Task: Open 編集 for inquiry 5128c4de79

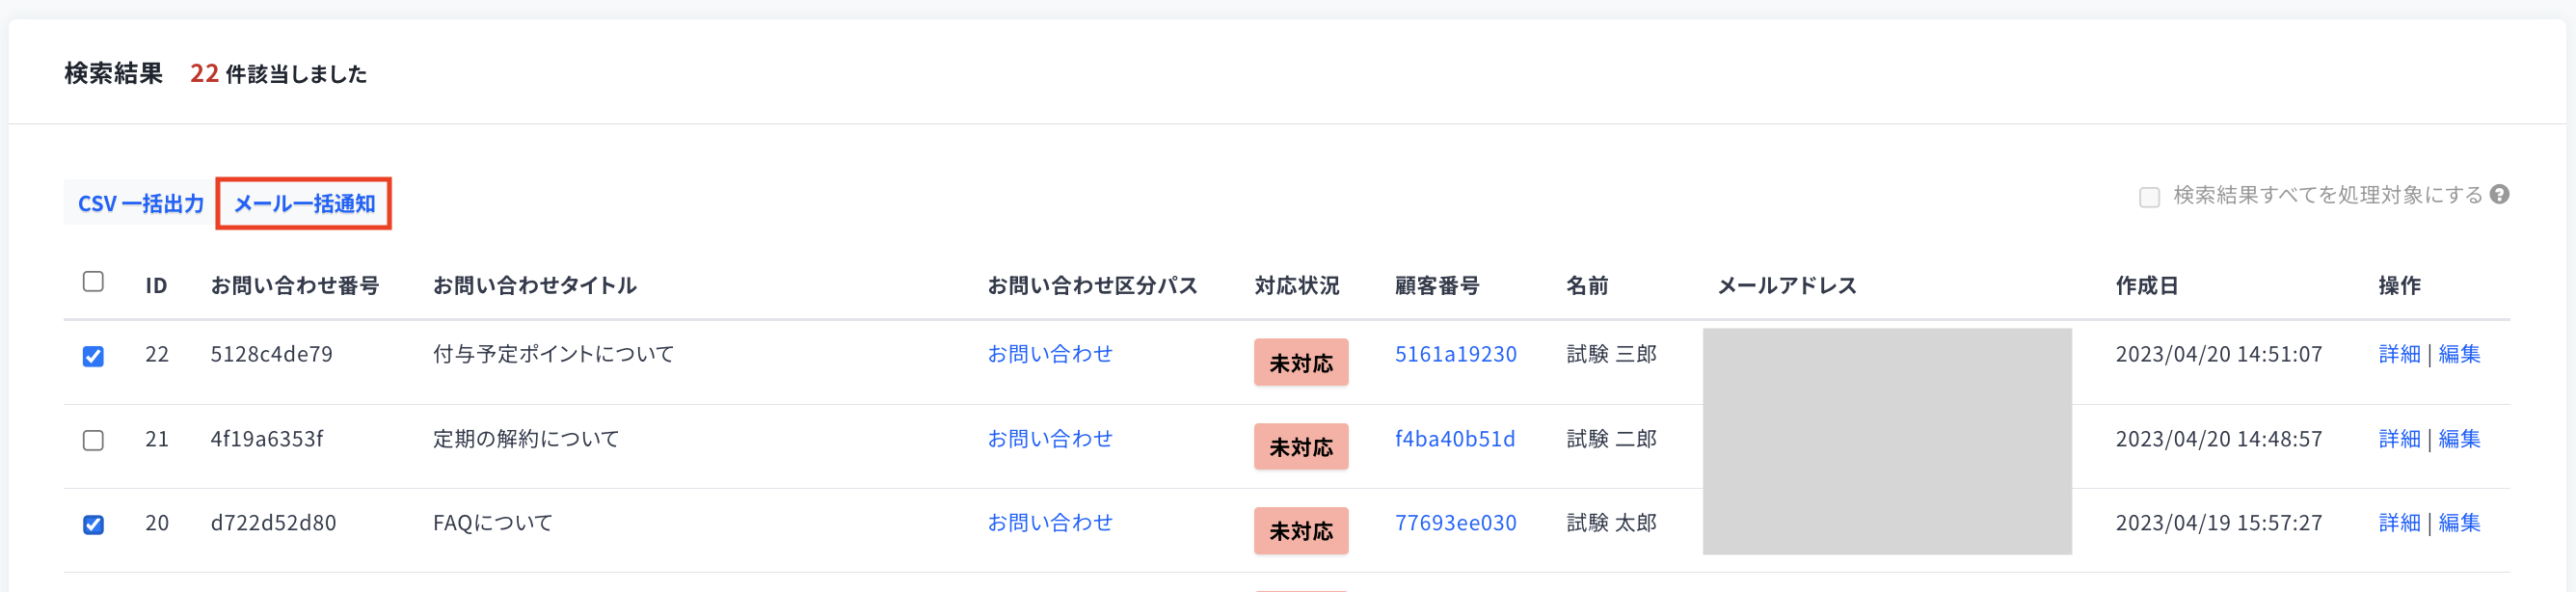Action: pyautogui.click(x=2459, y=354)
